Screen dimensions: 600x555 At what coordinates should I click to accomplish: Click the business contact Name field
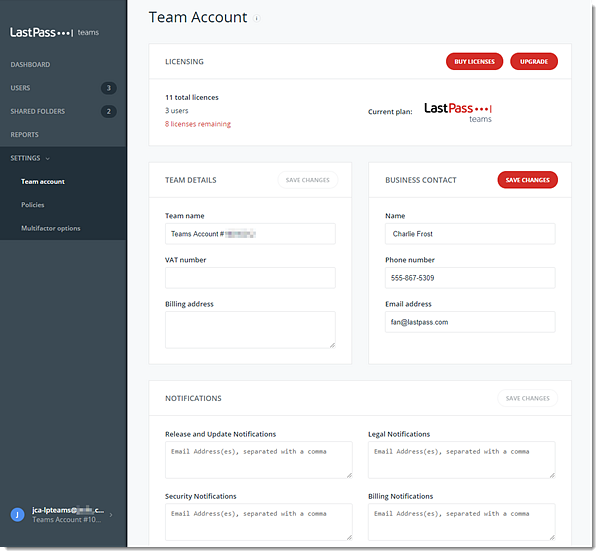[470, 234]
